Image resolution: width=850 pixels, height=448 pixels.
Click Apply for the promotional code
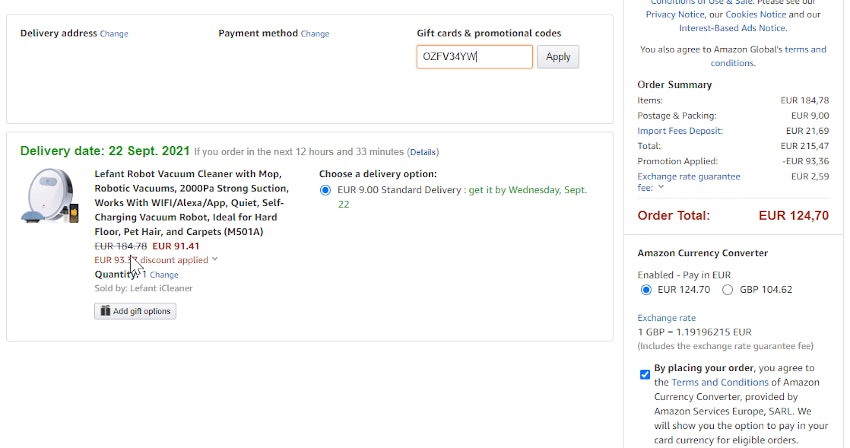[558, 57]
